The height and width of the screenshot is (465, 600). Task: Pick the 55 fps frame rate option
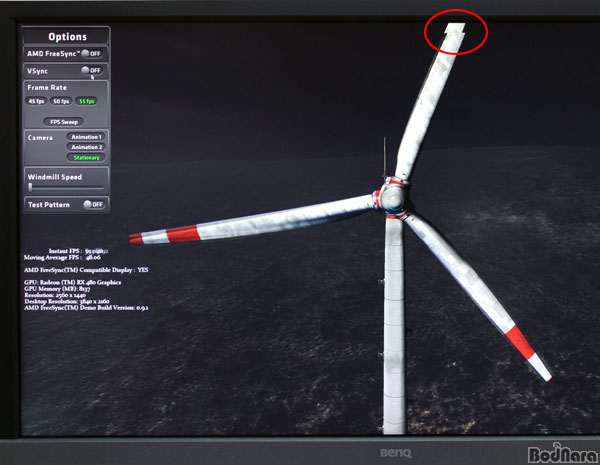(86, 101)
